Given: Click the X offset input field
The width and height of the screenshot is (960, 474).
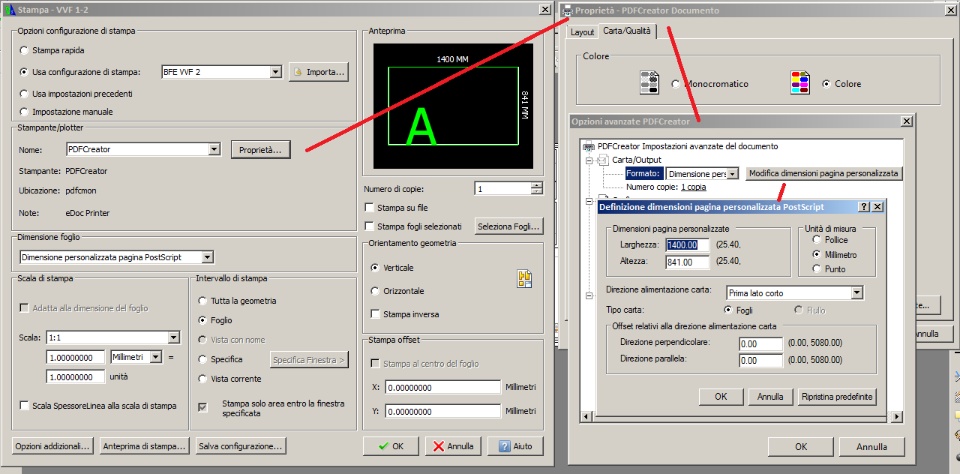Looking at the screenshot, I should pos(443,388).
